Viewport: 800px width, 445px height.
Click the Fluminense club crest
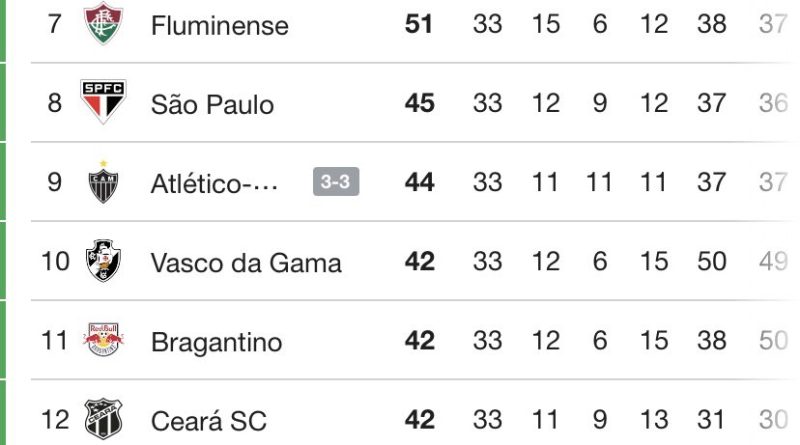point(101,24)
